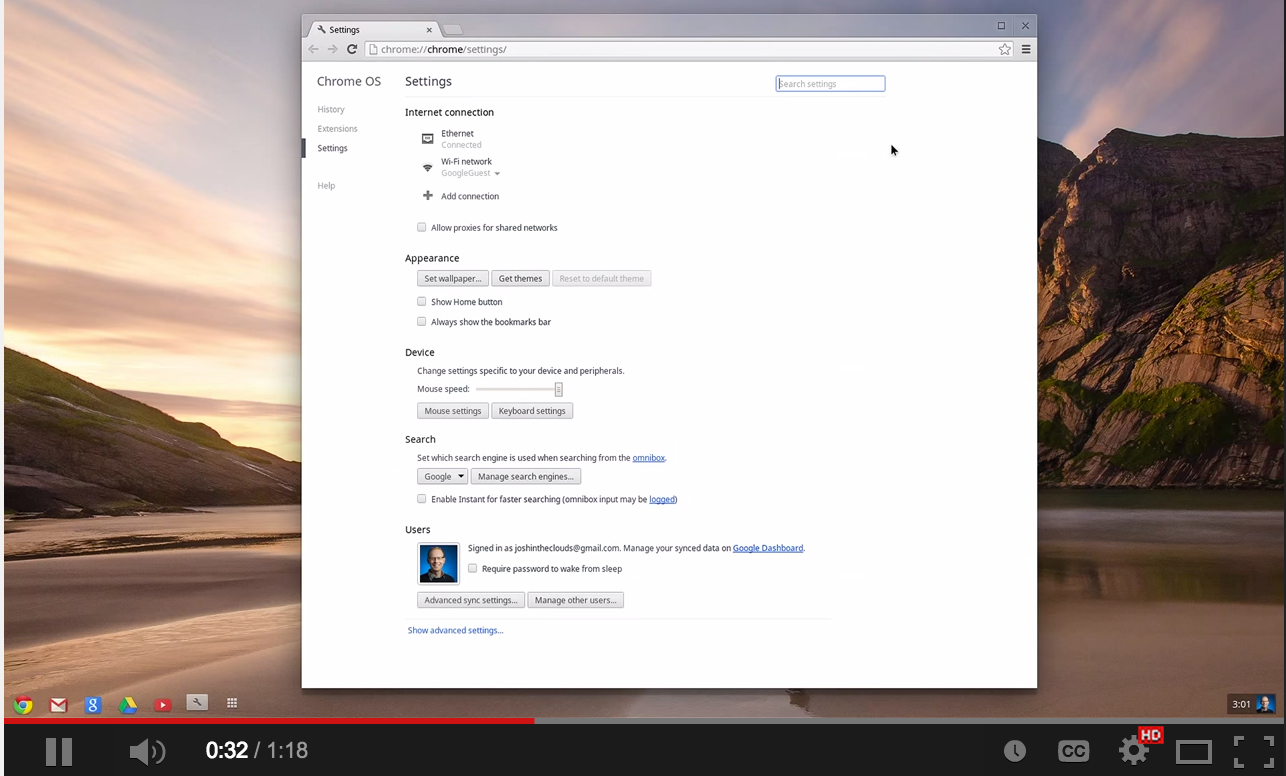The height and width of the screenshot is (776, 1286).
Task: Open video quality settings gear
Action: (1133, 751)
